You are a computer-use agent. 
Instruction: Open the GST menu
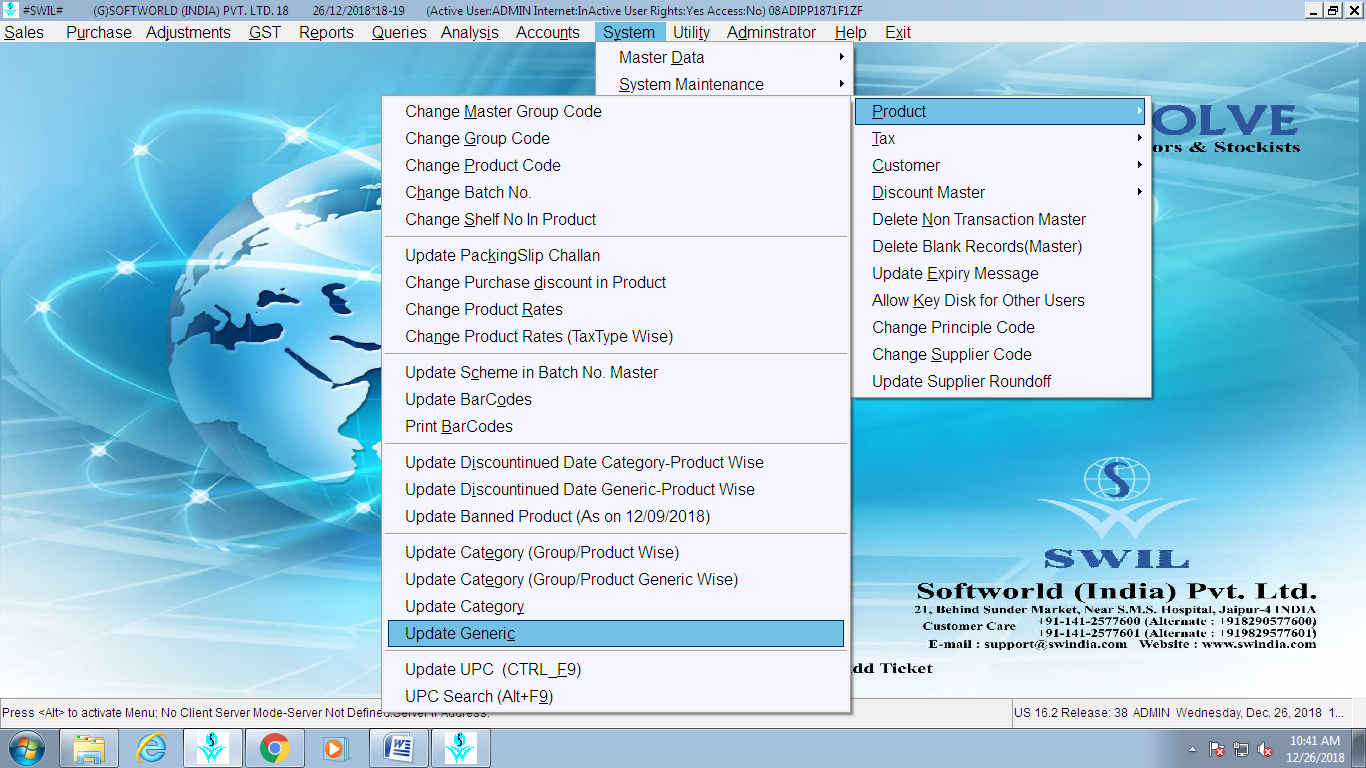[x=265, y=32]
